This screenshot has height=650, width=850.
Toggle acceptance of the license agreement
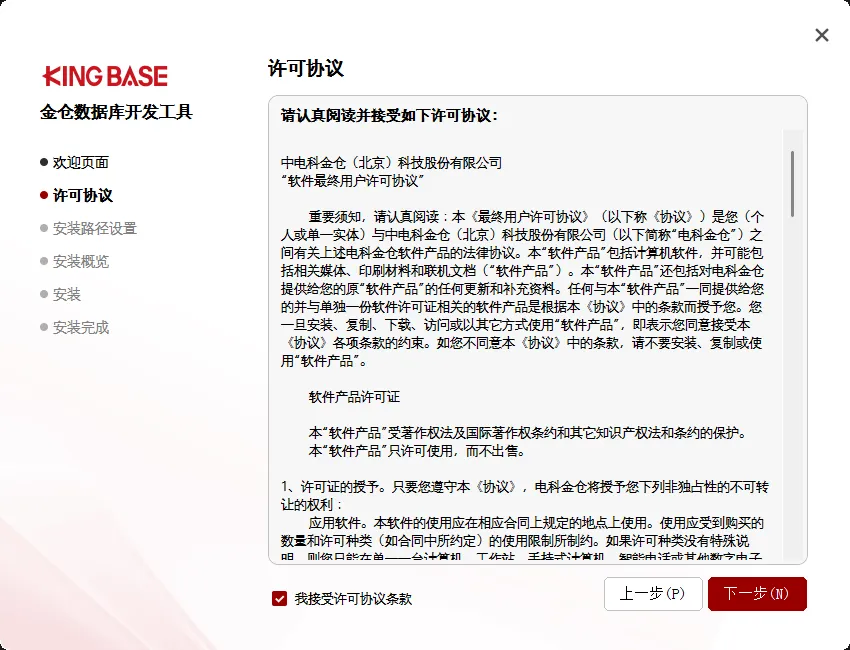tap(279, 599)
